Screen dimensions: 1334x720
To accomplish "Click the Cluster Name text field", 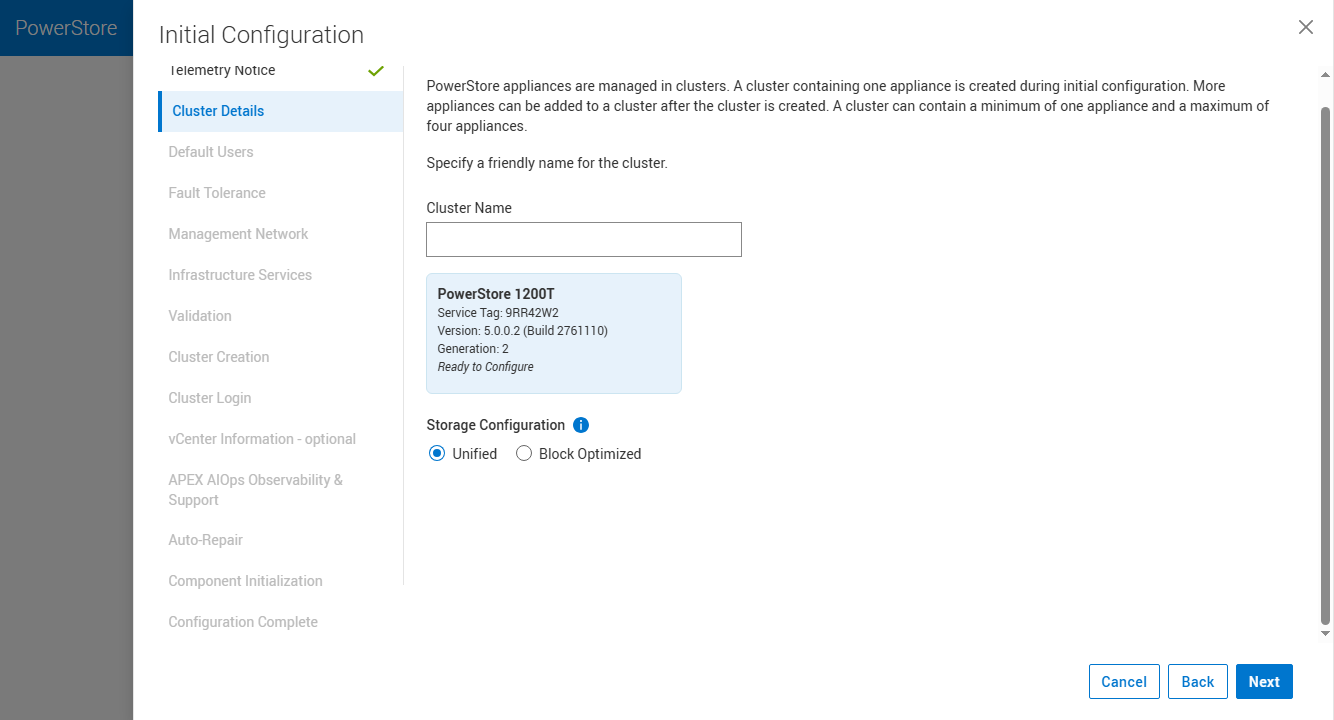I will (584, 240).
